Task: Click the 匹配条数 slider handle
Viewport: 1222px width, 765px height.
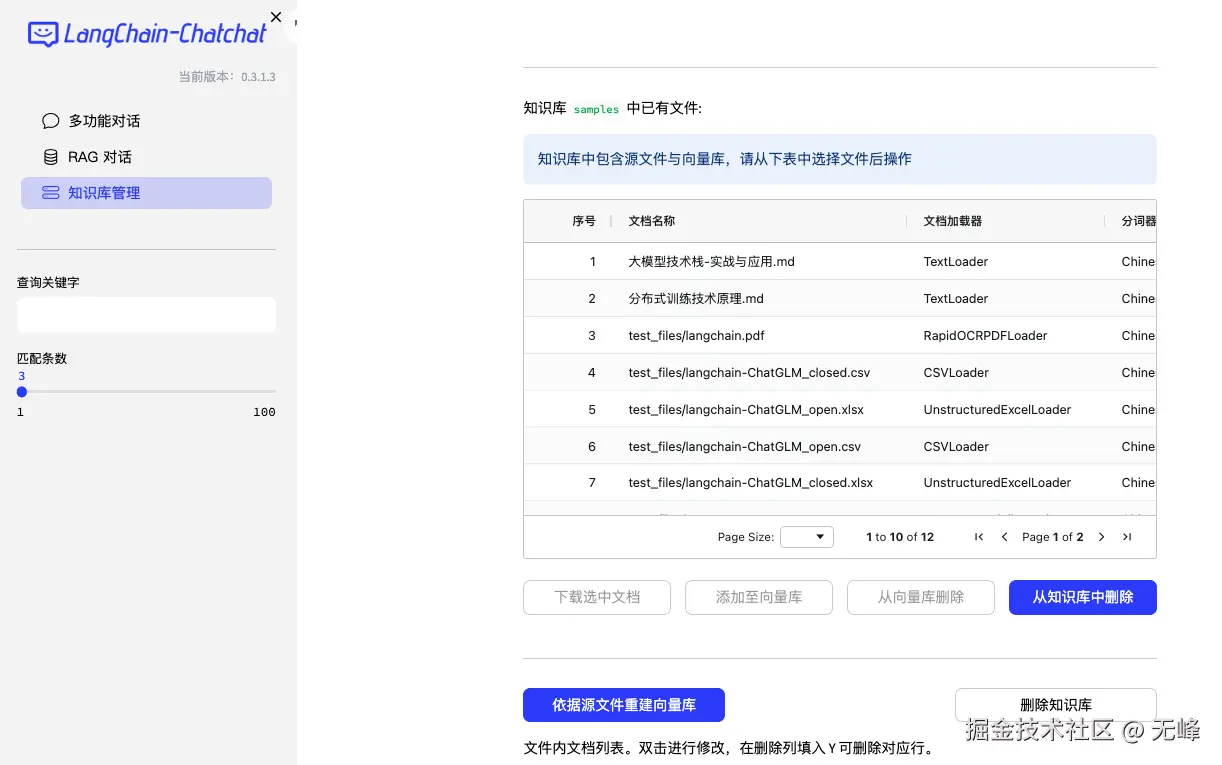Action: click(x=22, y=392)
